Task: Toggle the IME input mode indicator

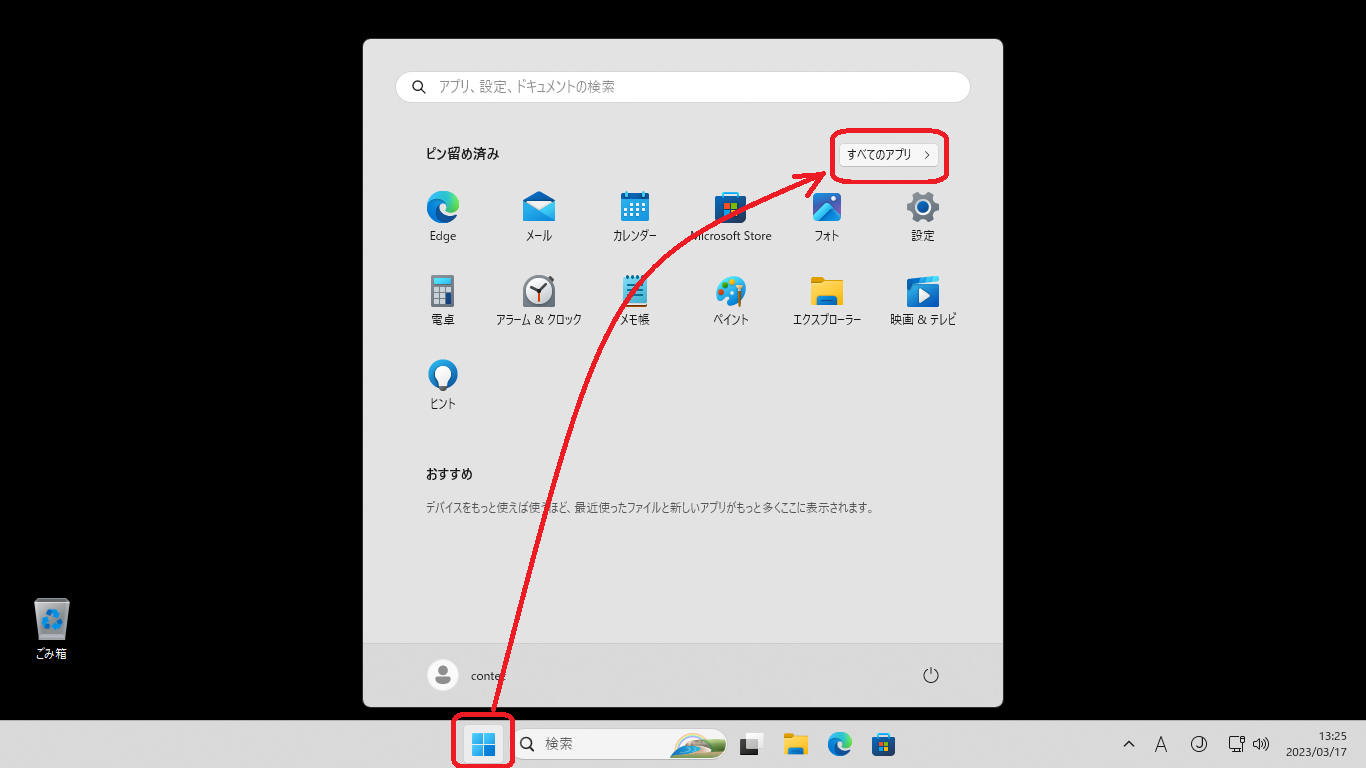Action: [x=1161, y=744]
